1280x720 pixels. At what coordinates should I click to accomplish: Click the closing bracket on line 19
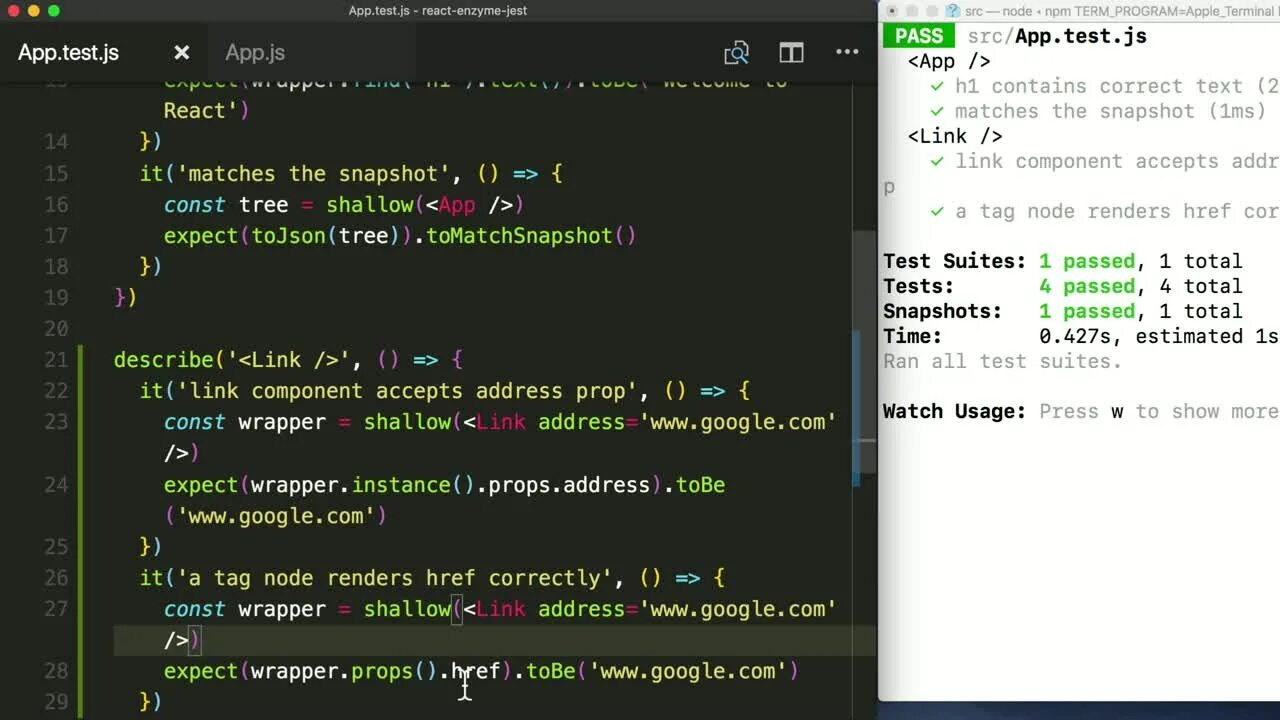coord(125,298)
